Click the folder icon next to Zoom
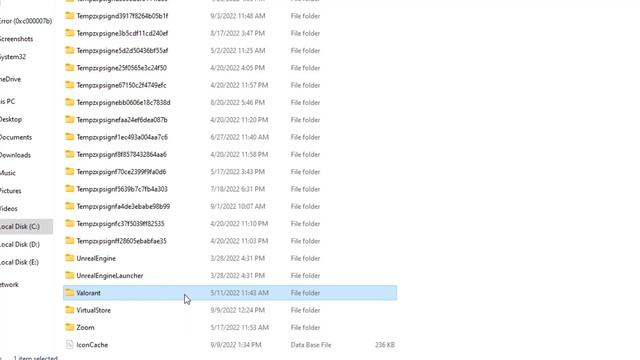640x360 pixels. 70,327
